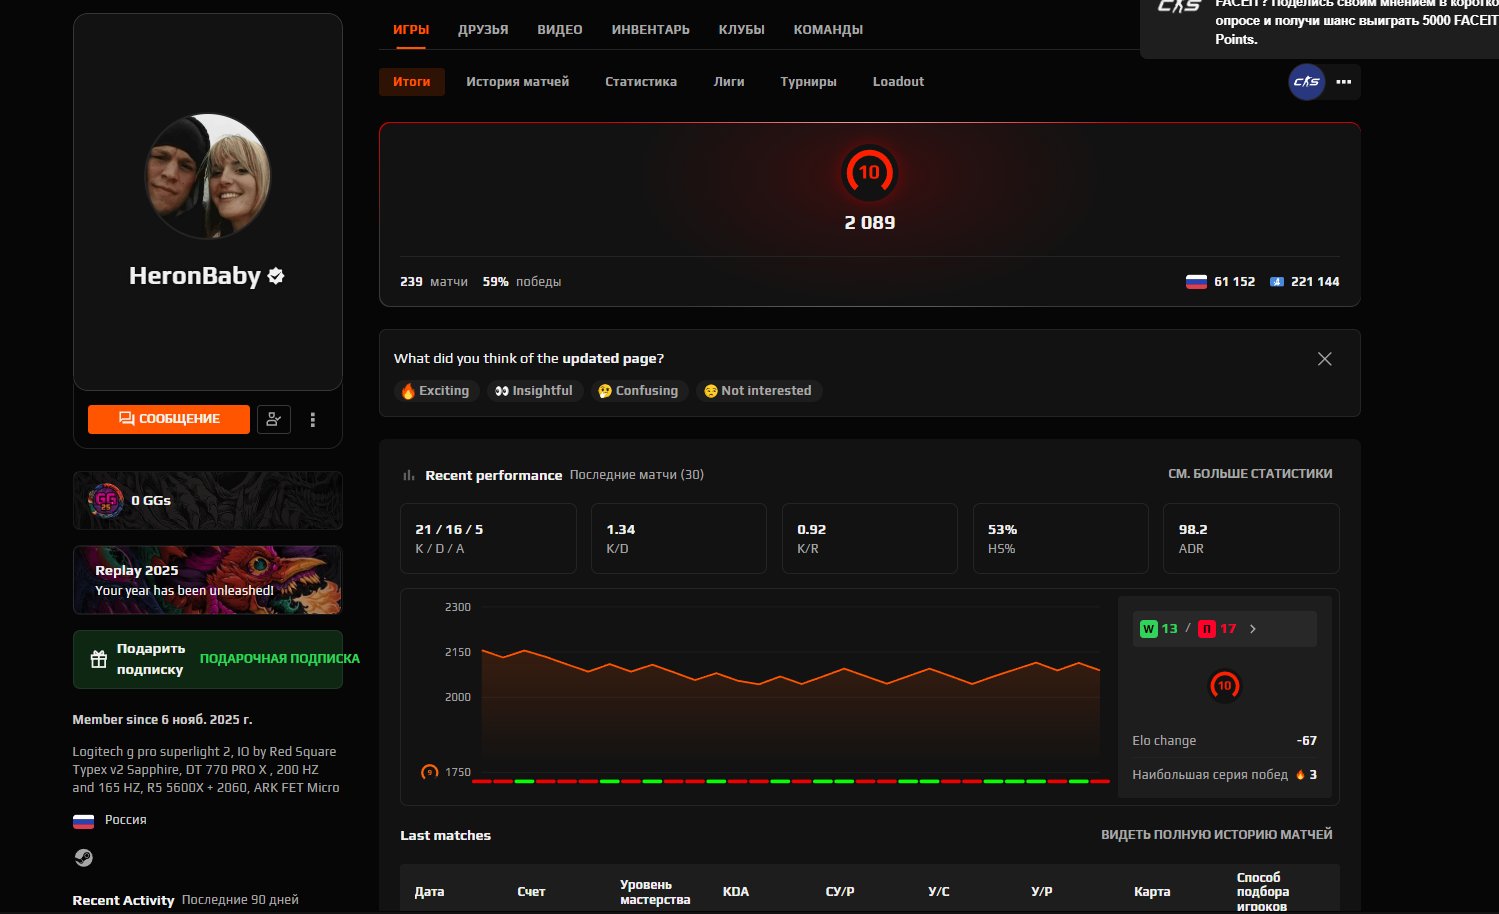
Task: Open the КОМАНДЫ section
Action: coord(828,29)
